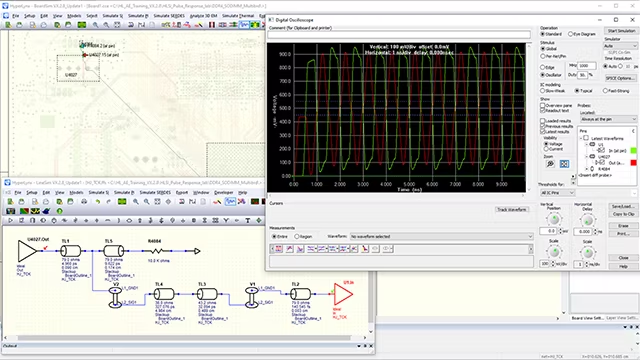The width and height of the screenshot is (640, 360).
Task: Click the SPICE Options button
Action: (x=620, y=78)
